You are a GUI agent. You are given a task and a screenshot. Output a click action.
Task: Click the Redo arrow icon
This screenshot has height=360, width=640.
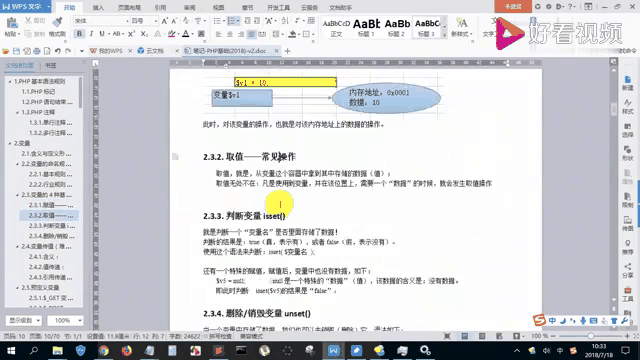[68, 51]
